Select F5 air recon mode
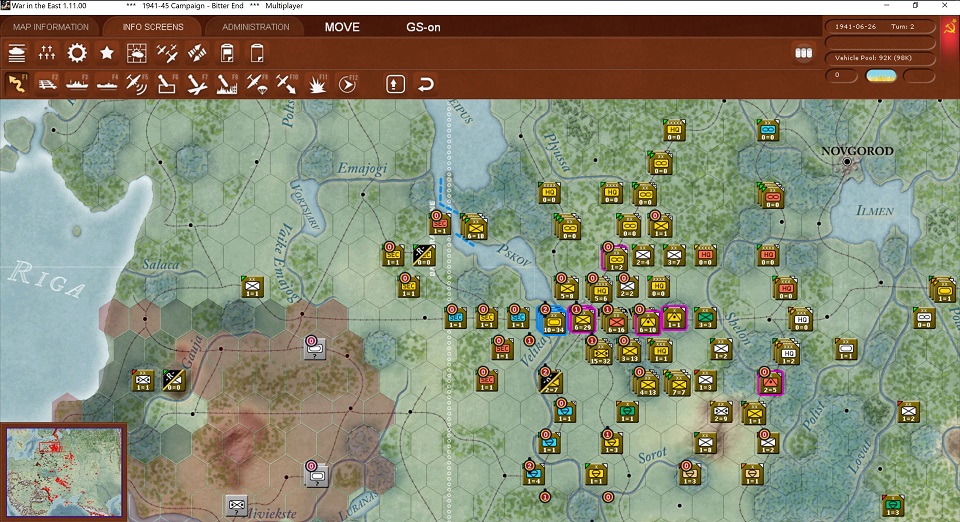Image resolution: width=960 pixels, height=522 pixels. tap(137, 84)
